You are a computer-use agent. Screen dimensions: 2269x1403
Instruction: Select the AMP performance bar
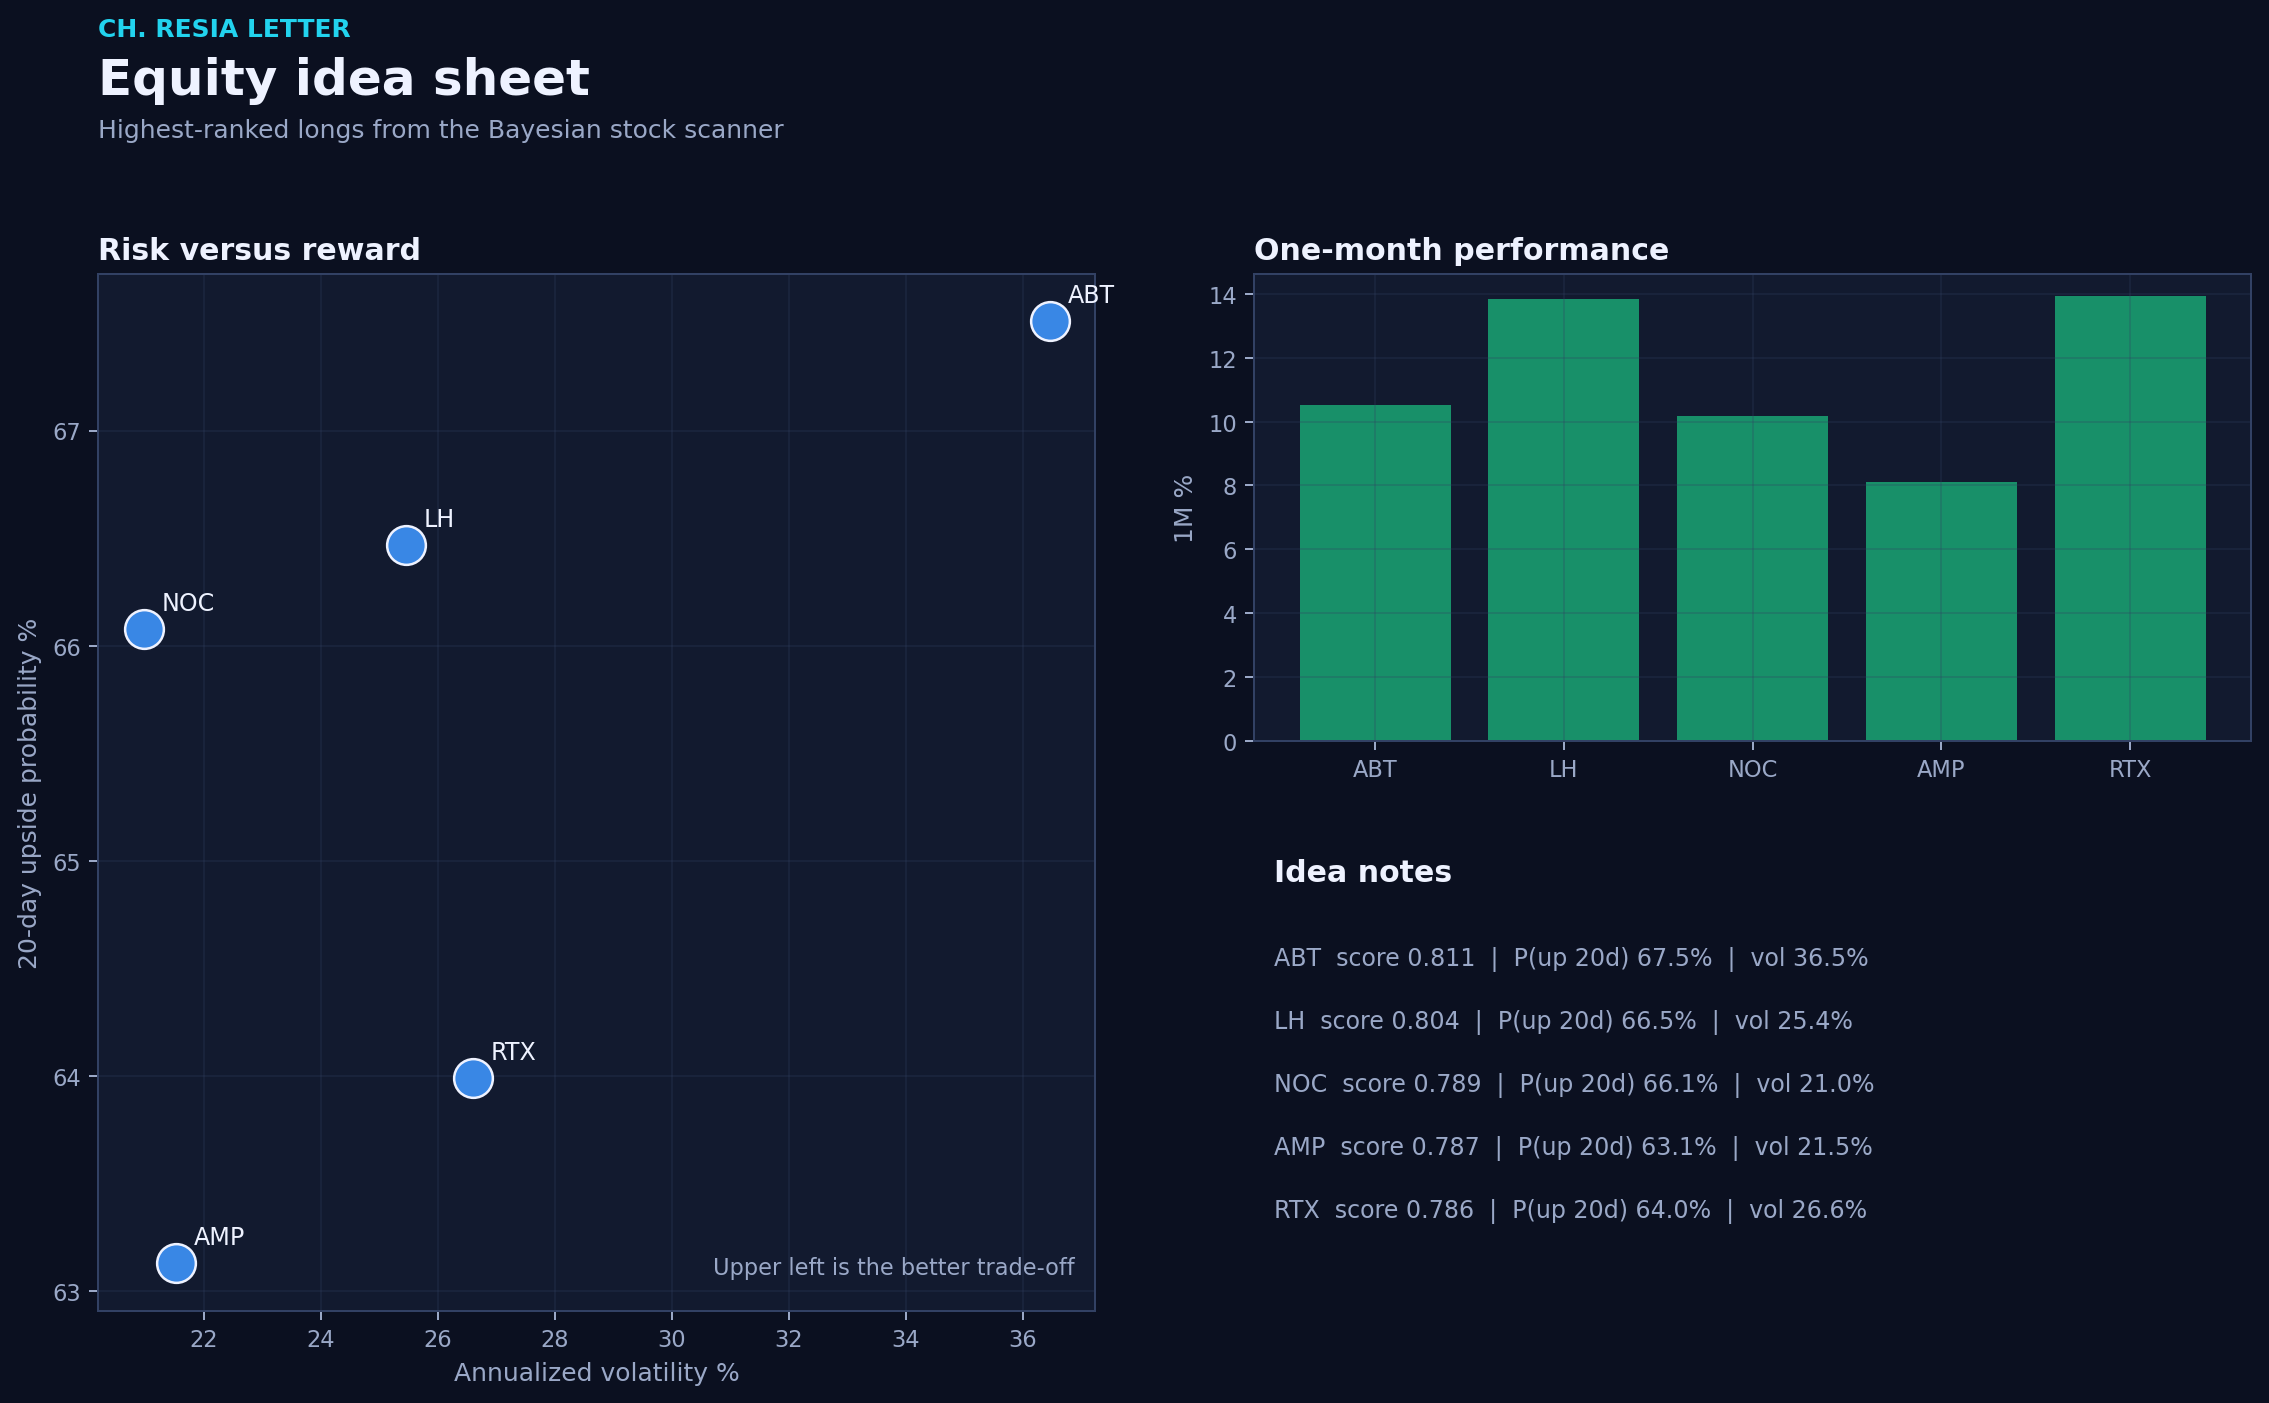[x=1941, y=611]
